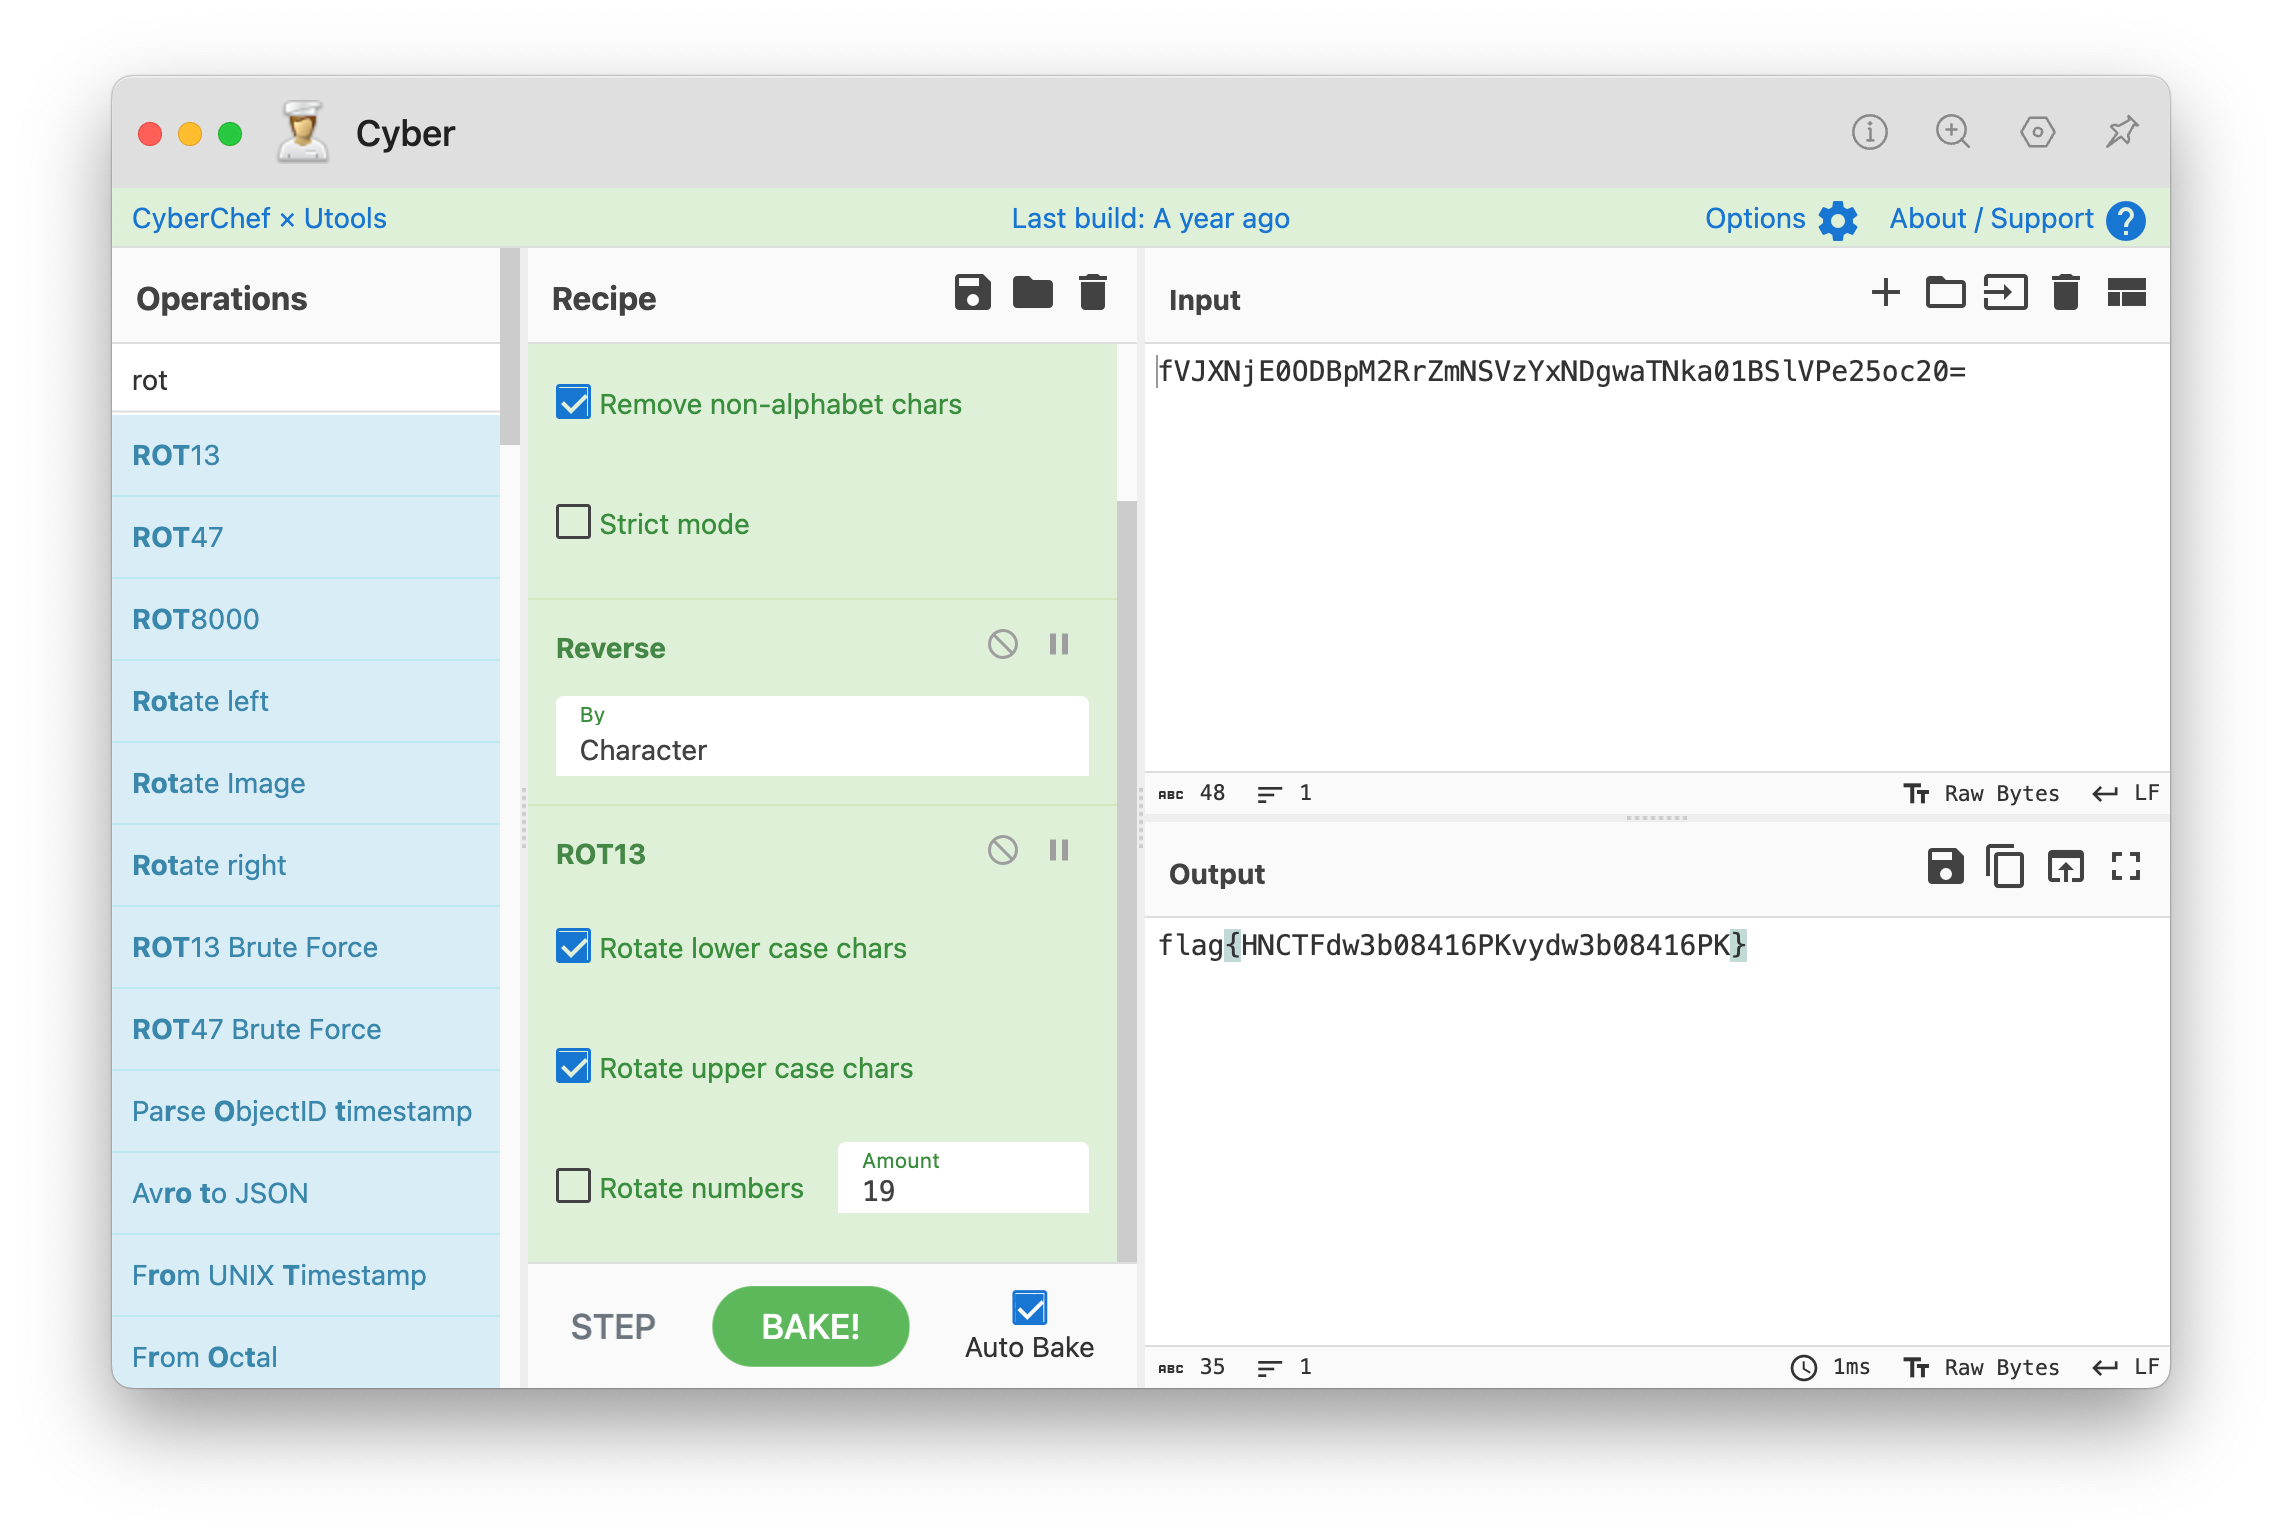This screenshot has height=1536, width=2282.
Task: Uncheck Remove non-alphabet chars
Action: pos(573,403)
